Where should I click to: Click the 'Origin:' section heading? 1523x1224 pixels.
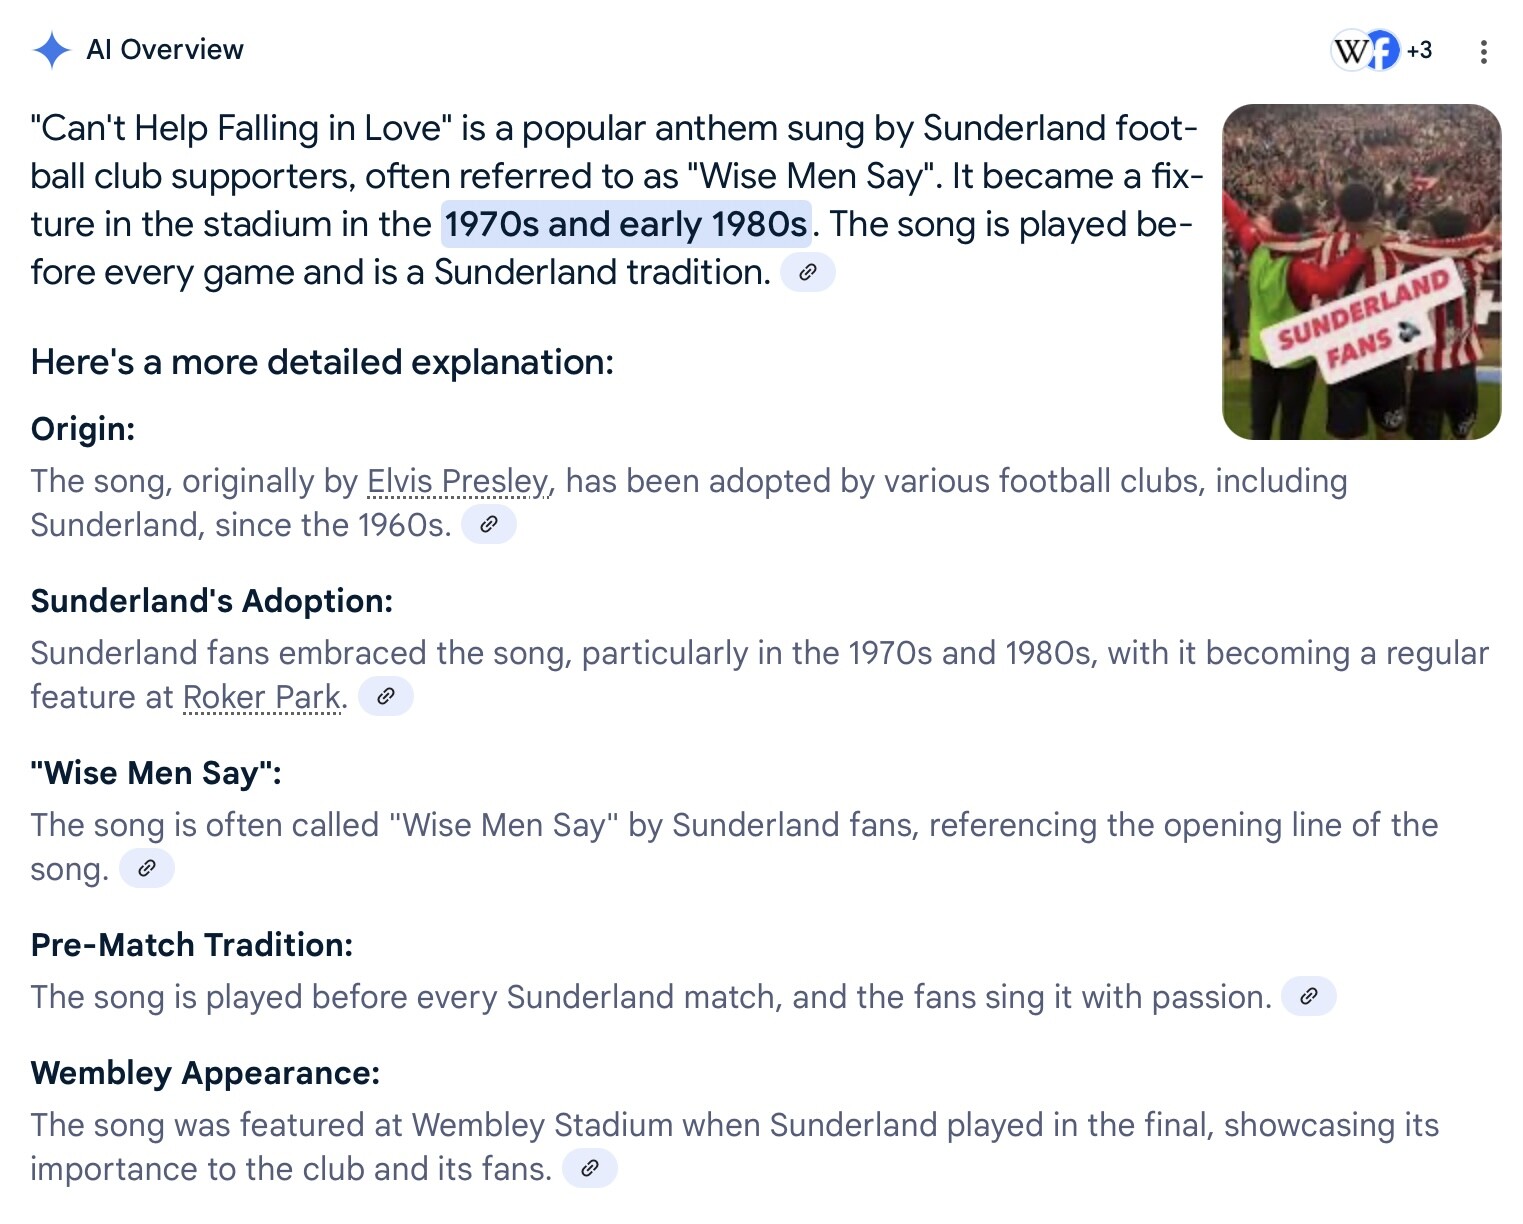click(x=83, y=429)
